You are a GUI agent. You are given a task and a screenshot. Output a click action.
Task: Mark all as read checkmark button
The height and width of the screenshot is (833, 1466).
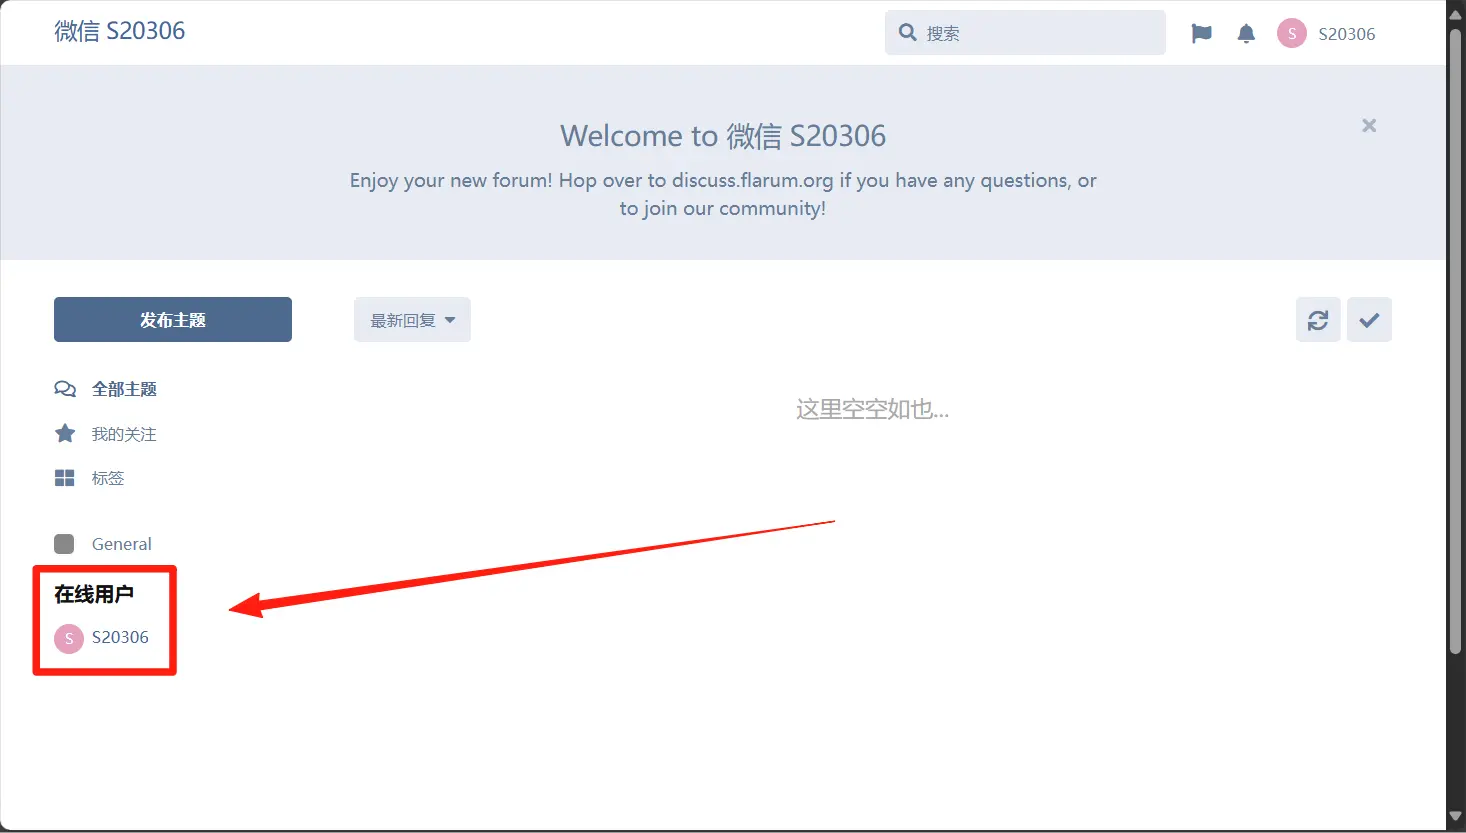(x=1369, y=320)
